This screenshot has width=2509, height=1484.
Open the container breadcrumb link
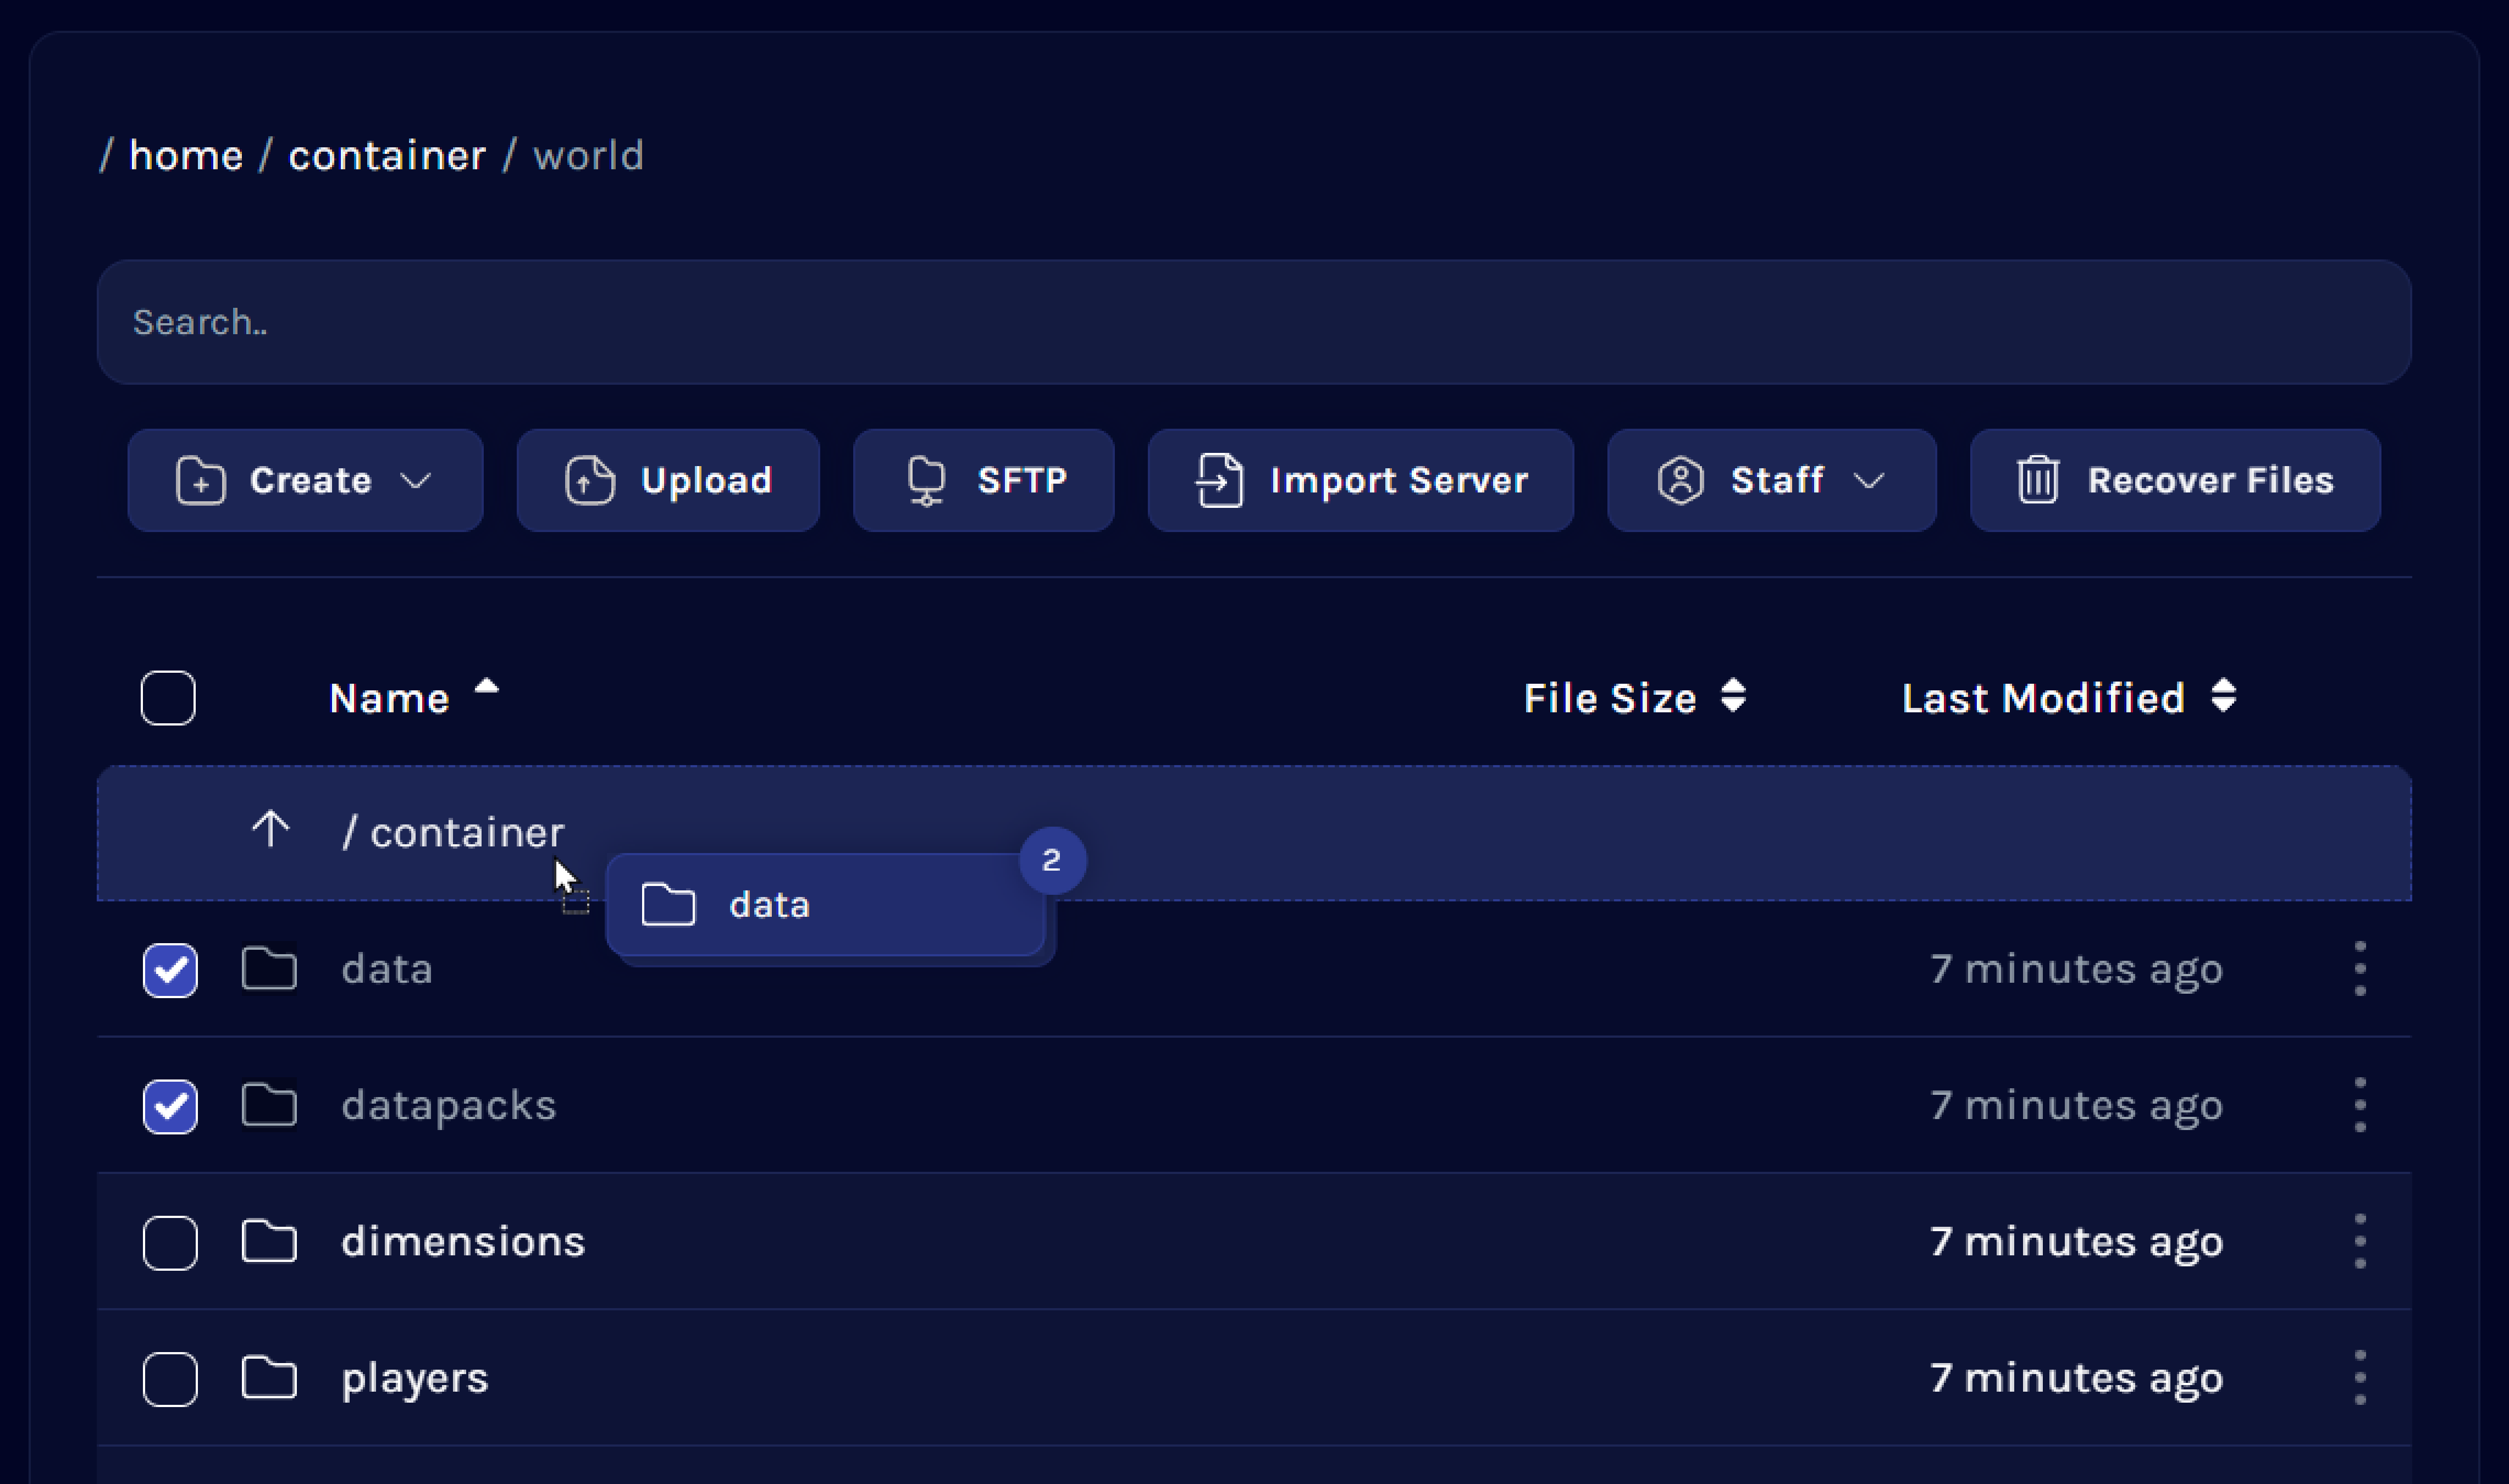pos(388,154)
